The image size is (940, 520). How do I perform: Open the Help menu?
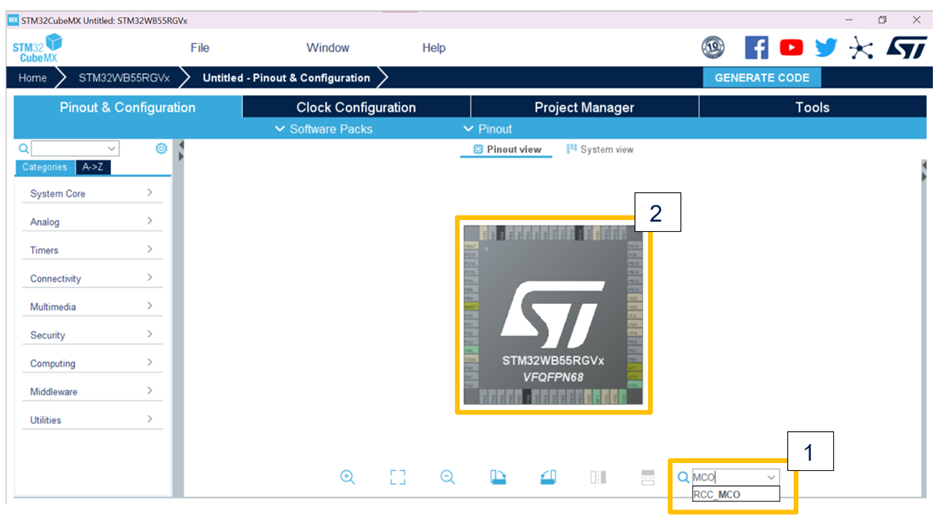[433, 47]
